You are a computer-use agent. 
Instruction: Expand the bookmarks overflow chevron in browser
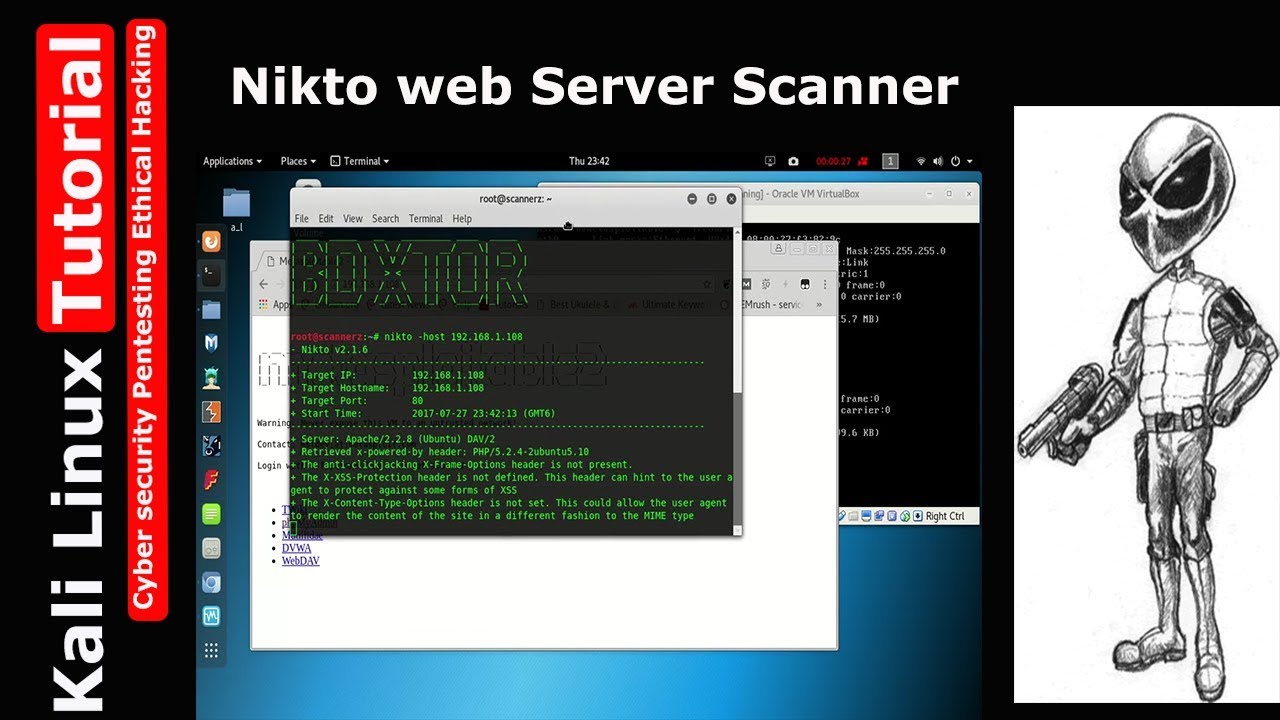(819, 304)
